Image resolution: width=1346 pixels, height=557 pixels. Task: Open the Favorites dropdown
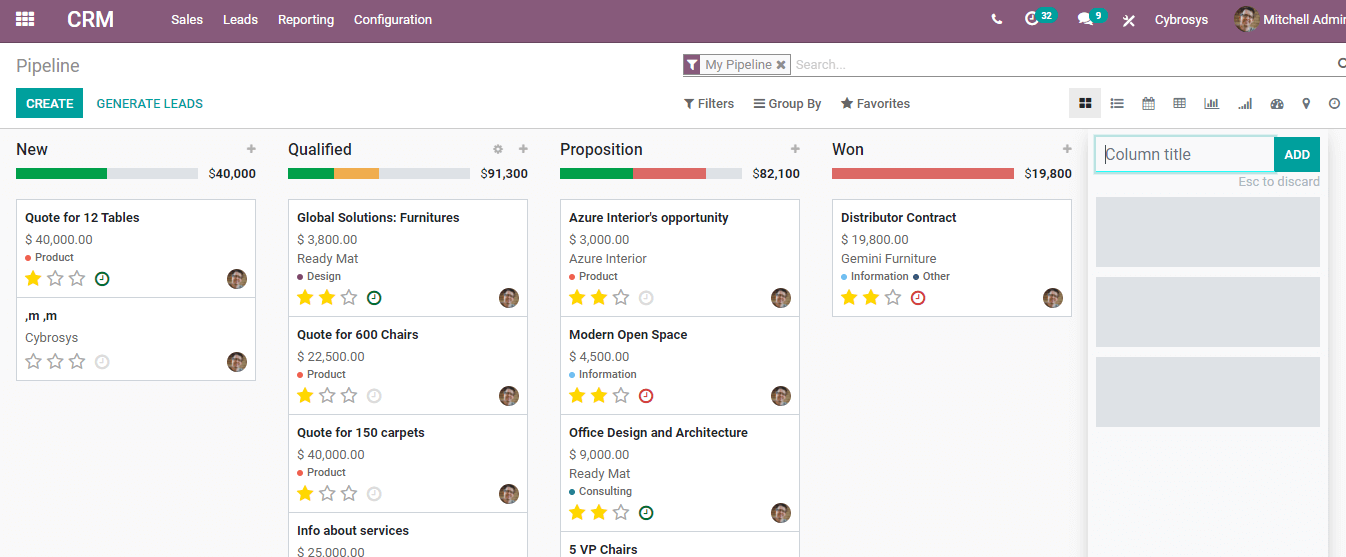pos(875,104)
